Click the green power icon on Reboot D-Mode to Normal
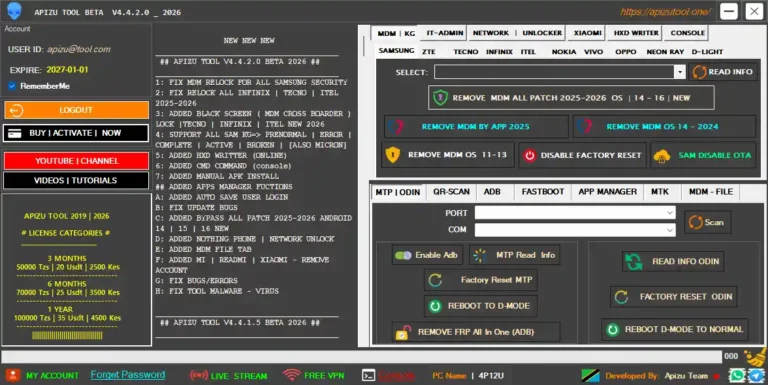Screen dimensions: 768x385 612,330
